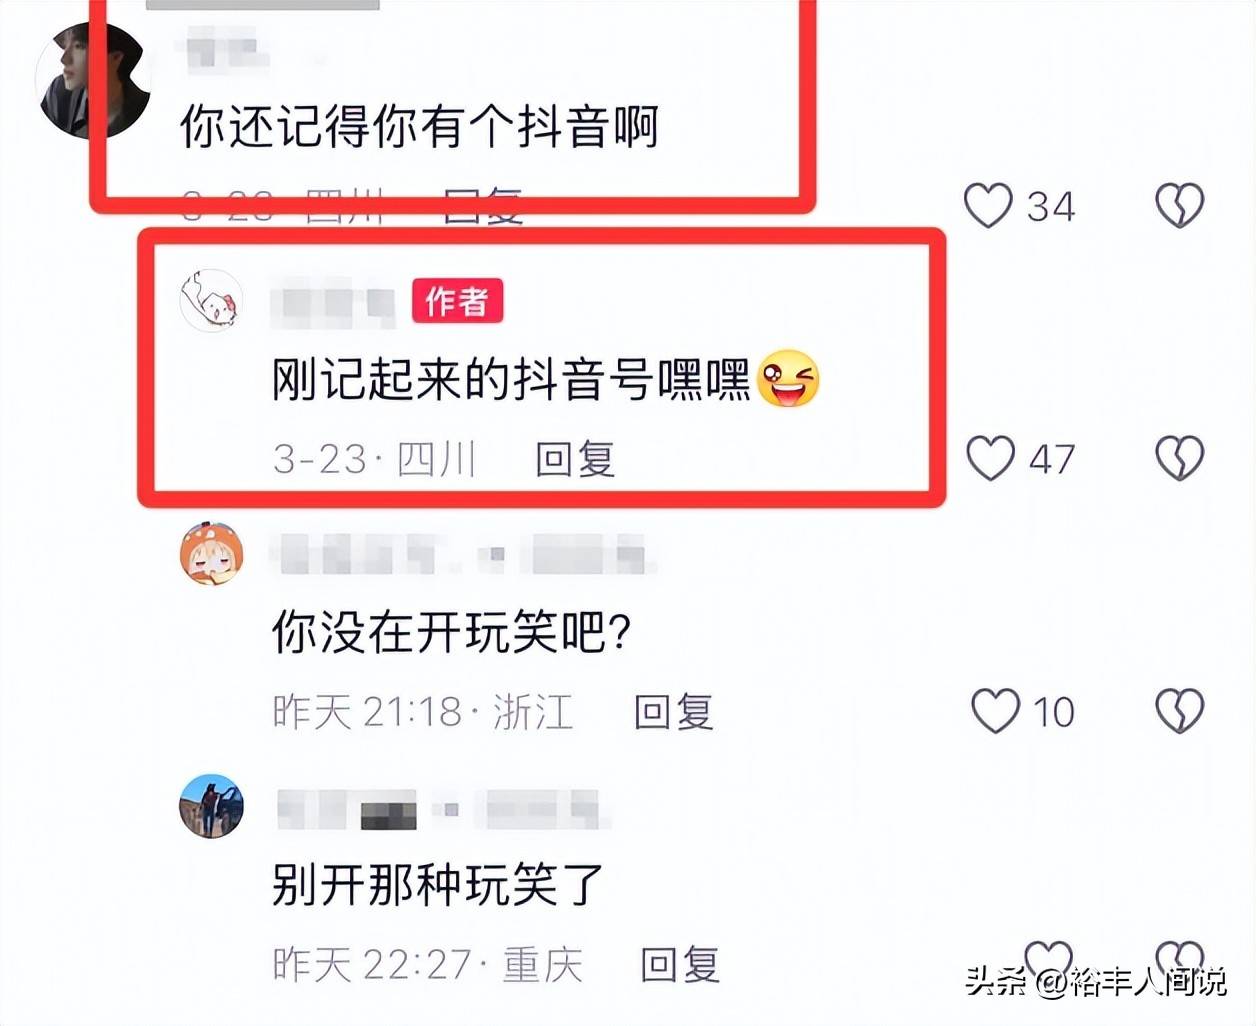Open the outdoor landscape photo avatar
Screen dimensions: 1256x1026
pyautogui.click(x=211, y=806)
